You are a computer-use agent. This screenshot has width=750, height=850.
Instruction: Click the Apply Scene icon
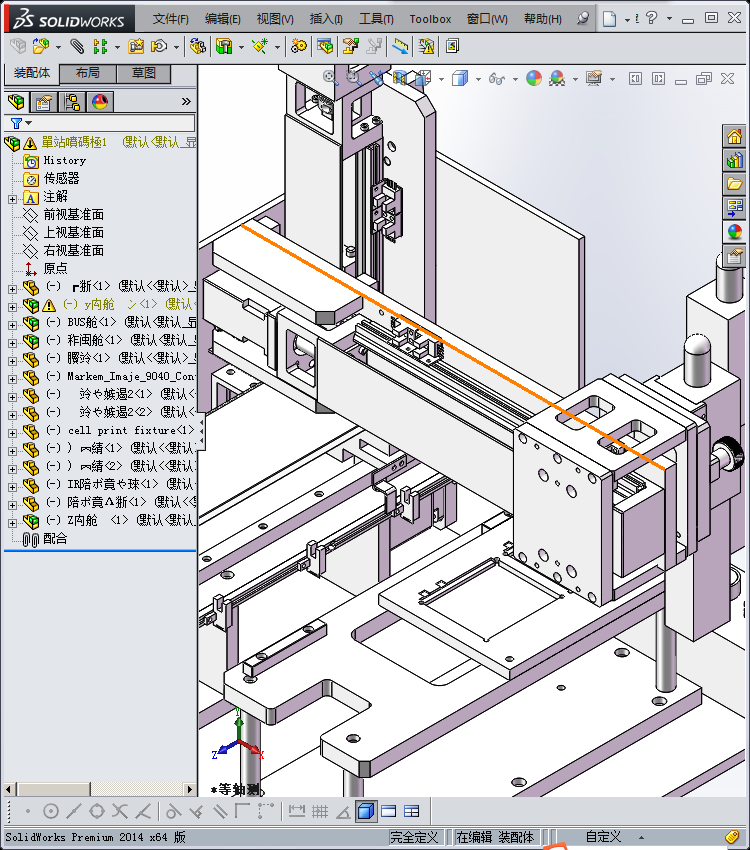557,79
